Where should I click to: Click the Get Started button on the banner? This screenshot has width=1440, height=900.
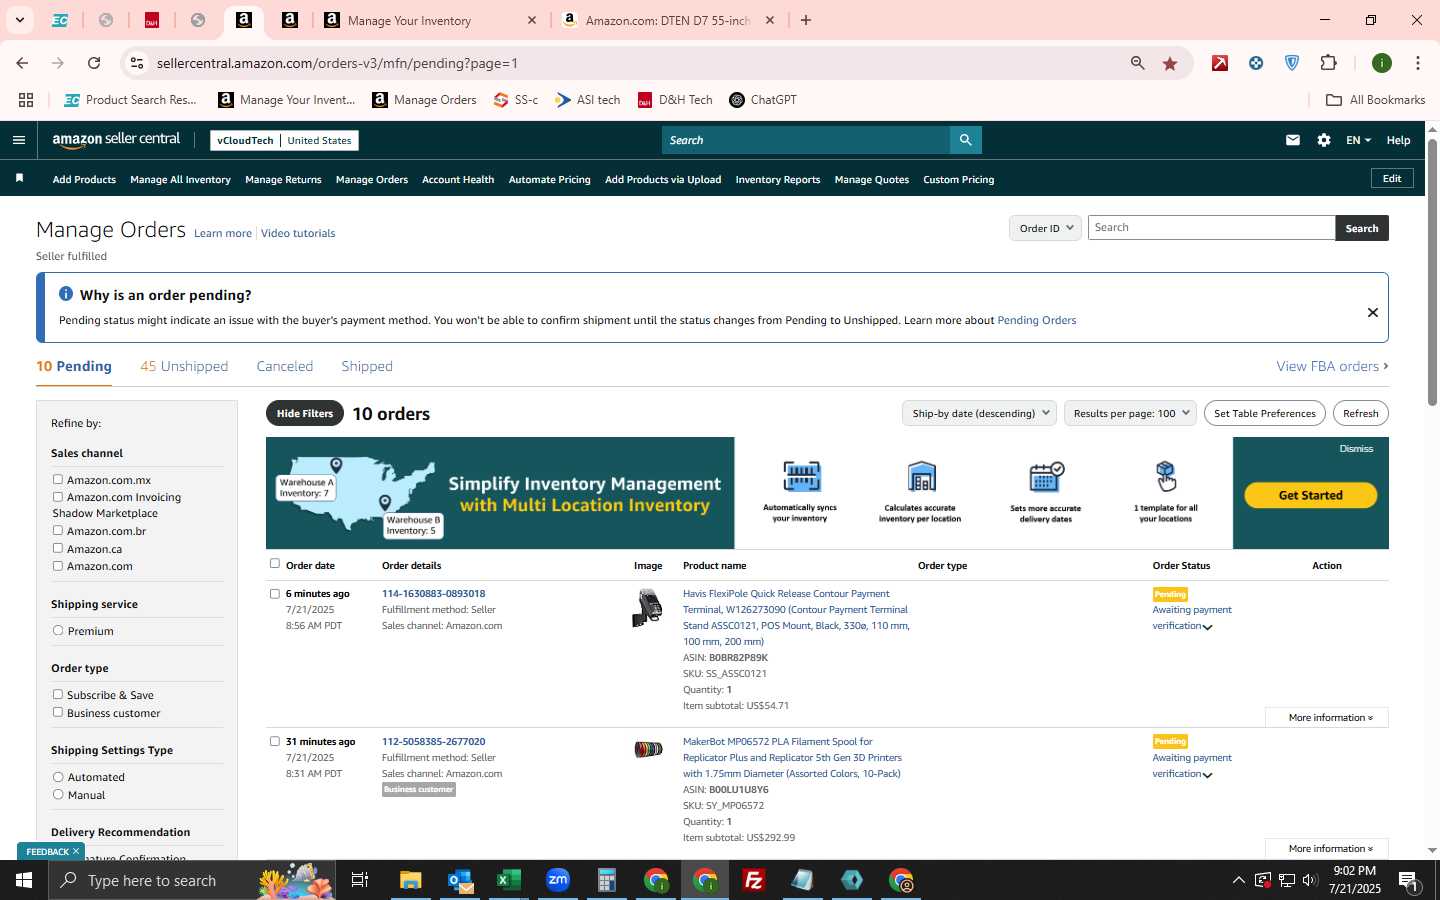[1310, 495]
